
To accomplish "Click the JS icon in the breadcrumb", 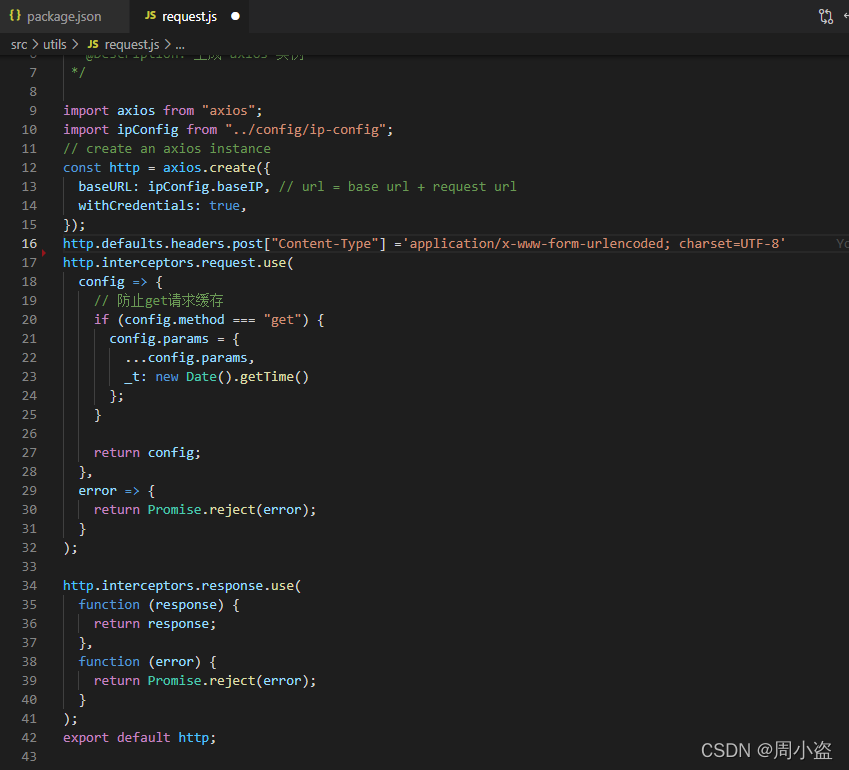I will point(93,44).
